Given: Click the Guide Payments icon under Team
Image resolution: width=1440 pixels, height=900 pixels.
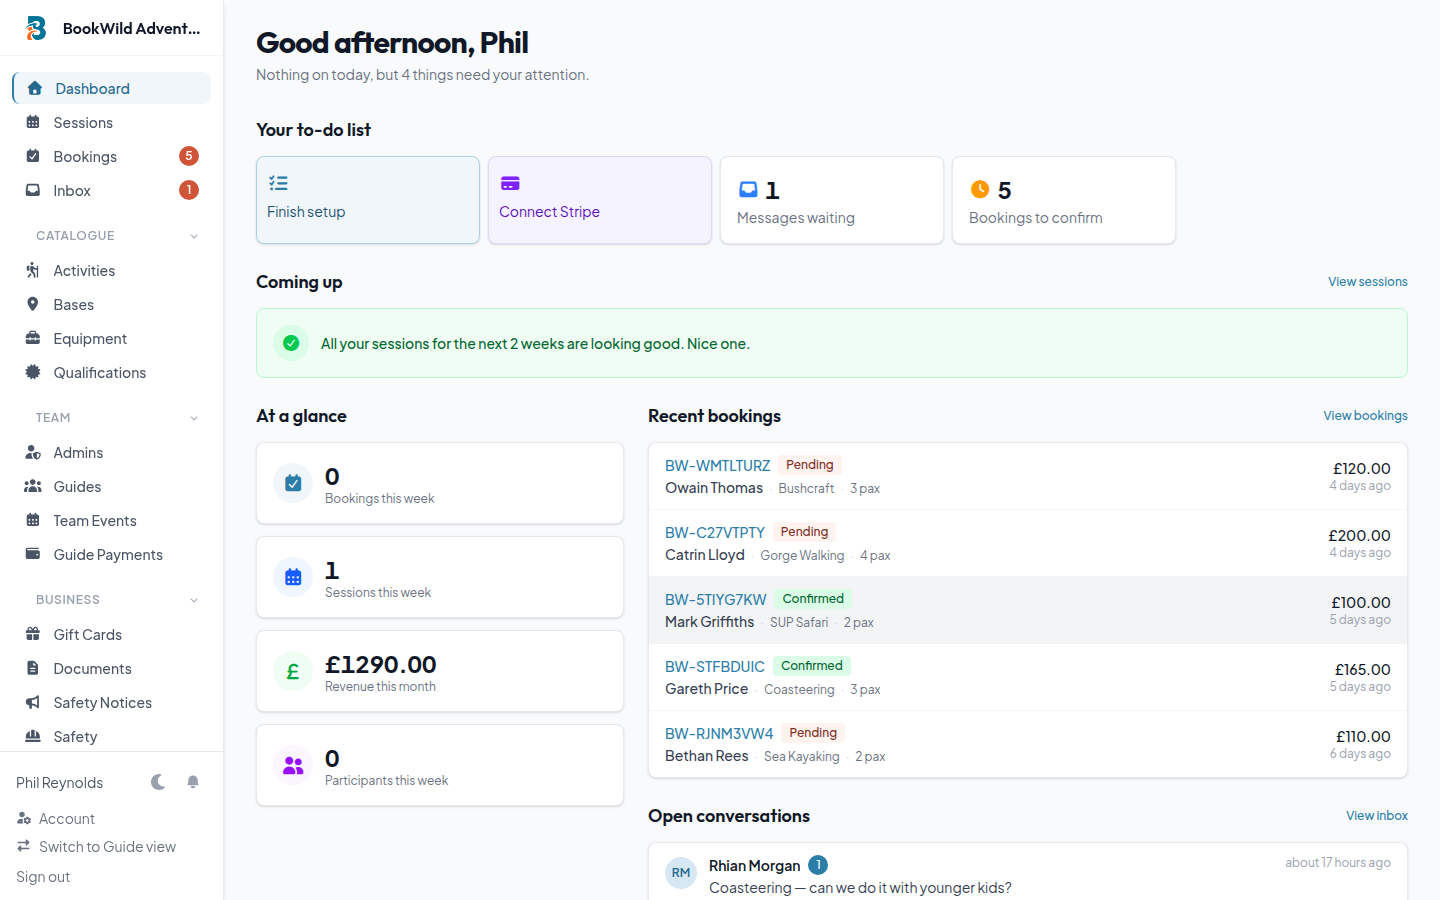Looking at the screenshot, I should pyautogui.click(x=33, y=554).
